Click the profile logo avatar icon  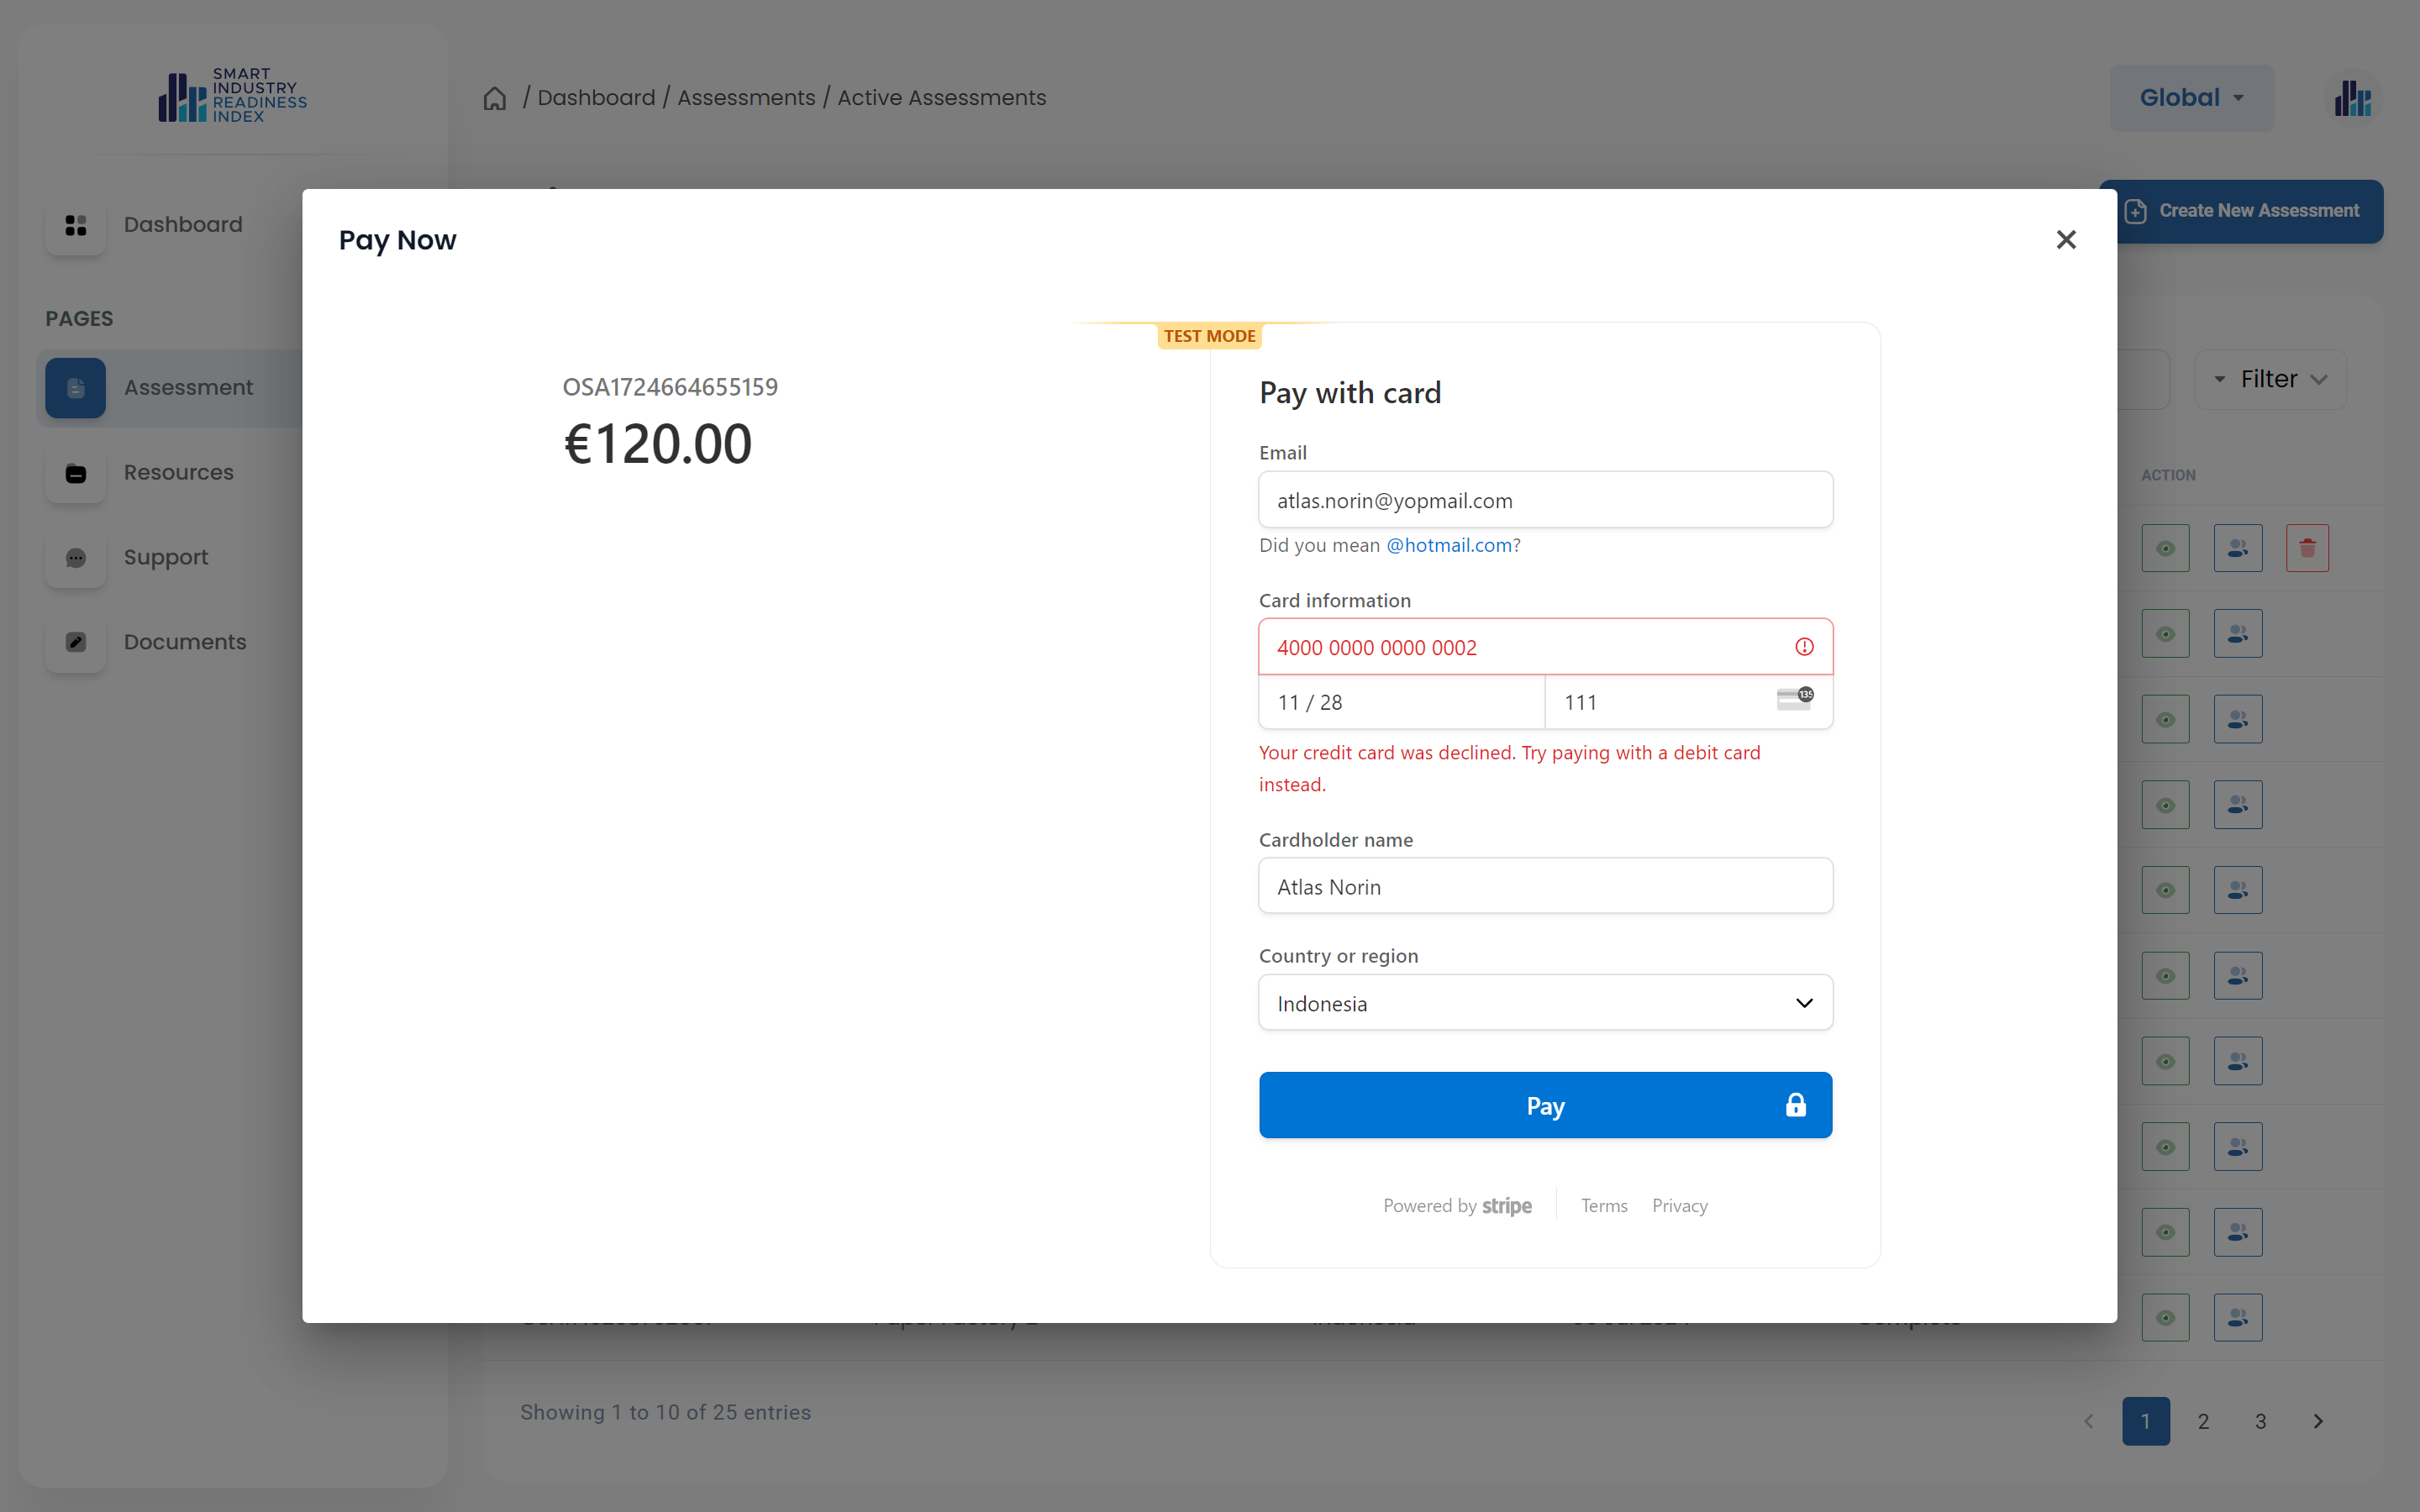(x=2352, y=98)
